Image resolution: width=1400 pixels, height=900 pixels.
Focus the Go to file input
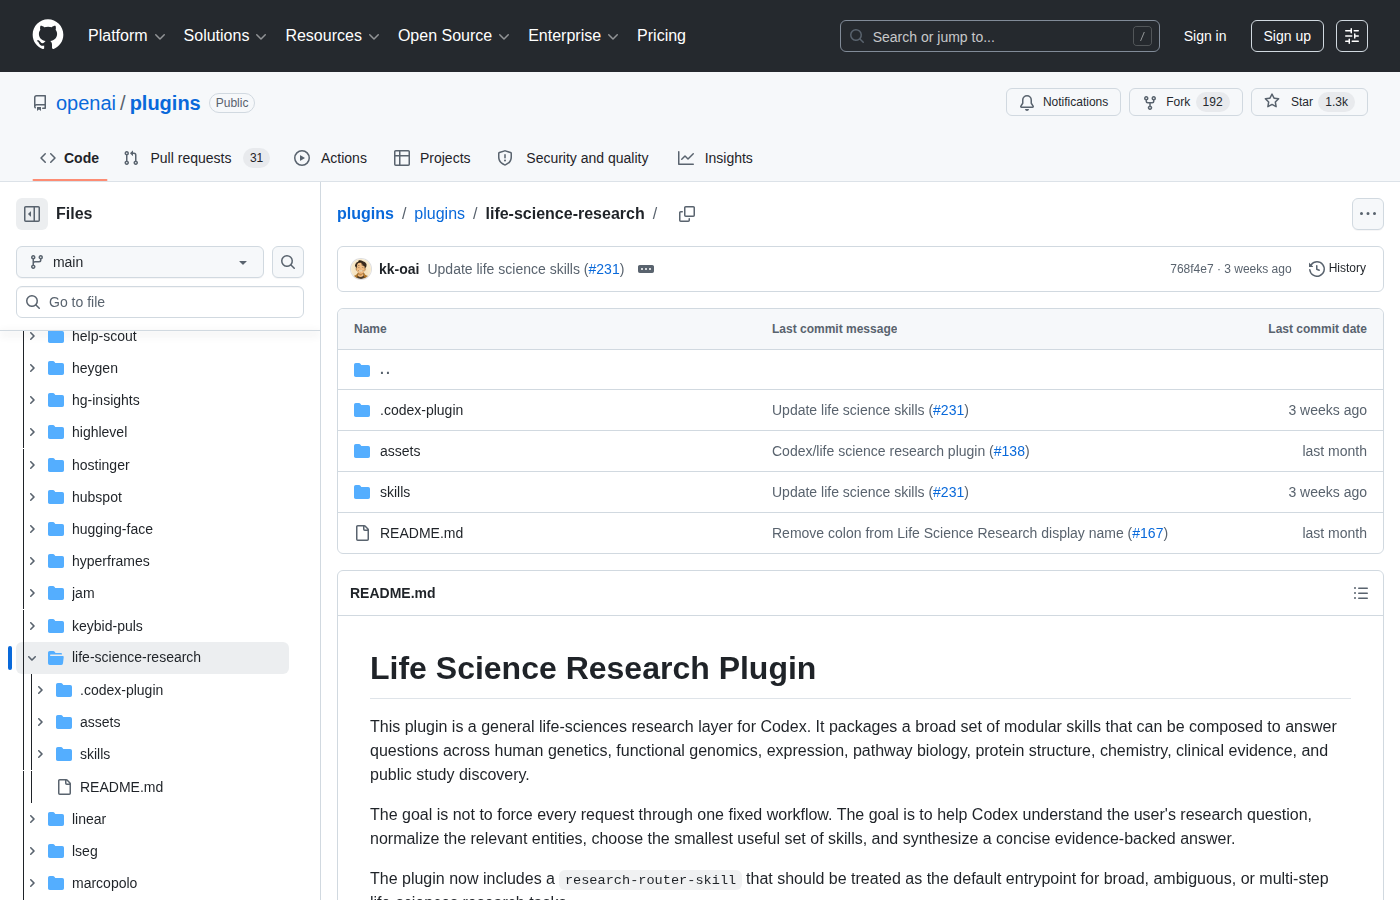point(160,302)
